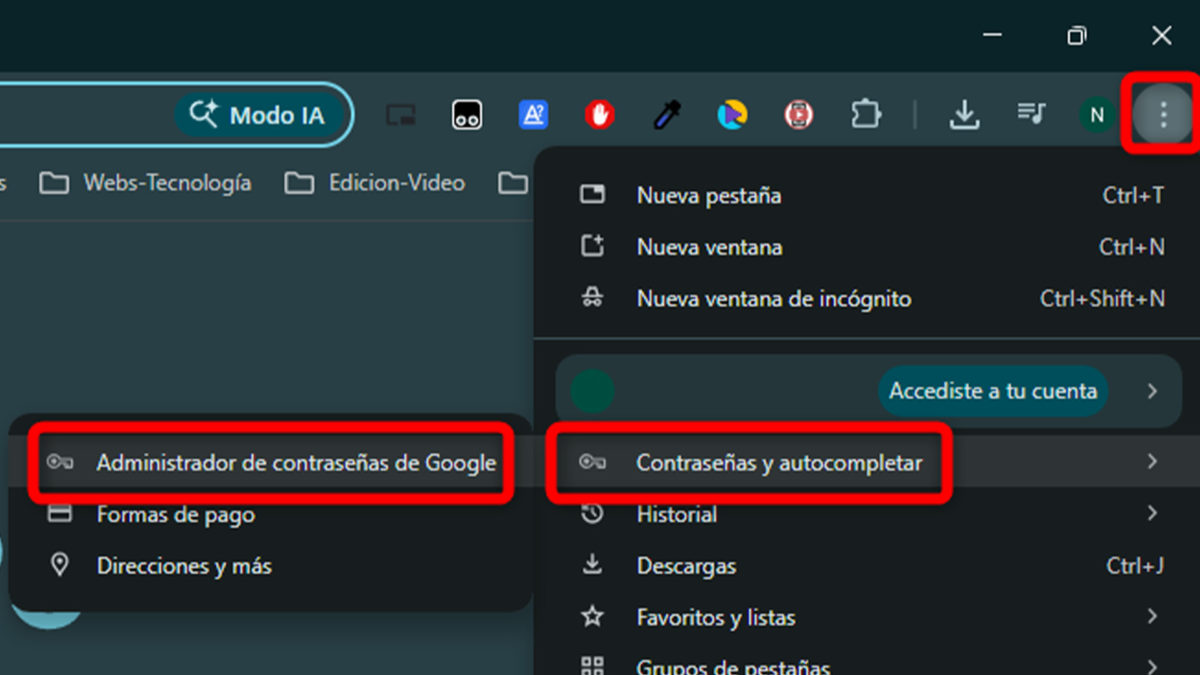Image resolution: width=1200 pixels, height=675 pixels.
Task: Click location pin icon for Direcciones
Action: point(60,565)
